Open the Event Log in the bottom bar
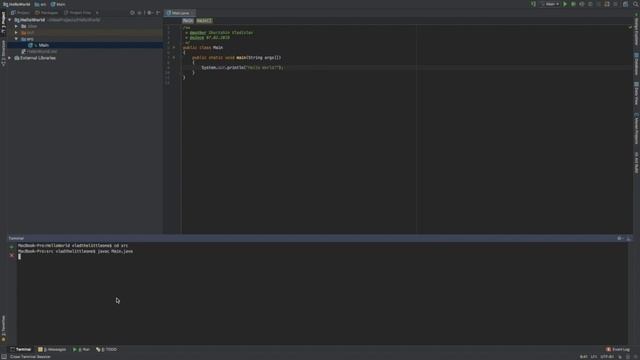The image size is (640, 360). coord(618,349)
